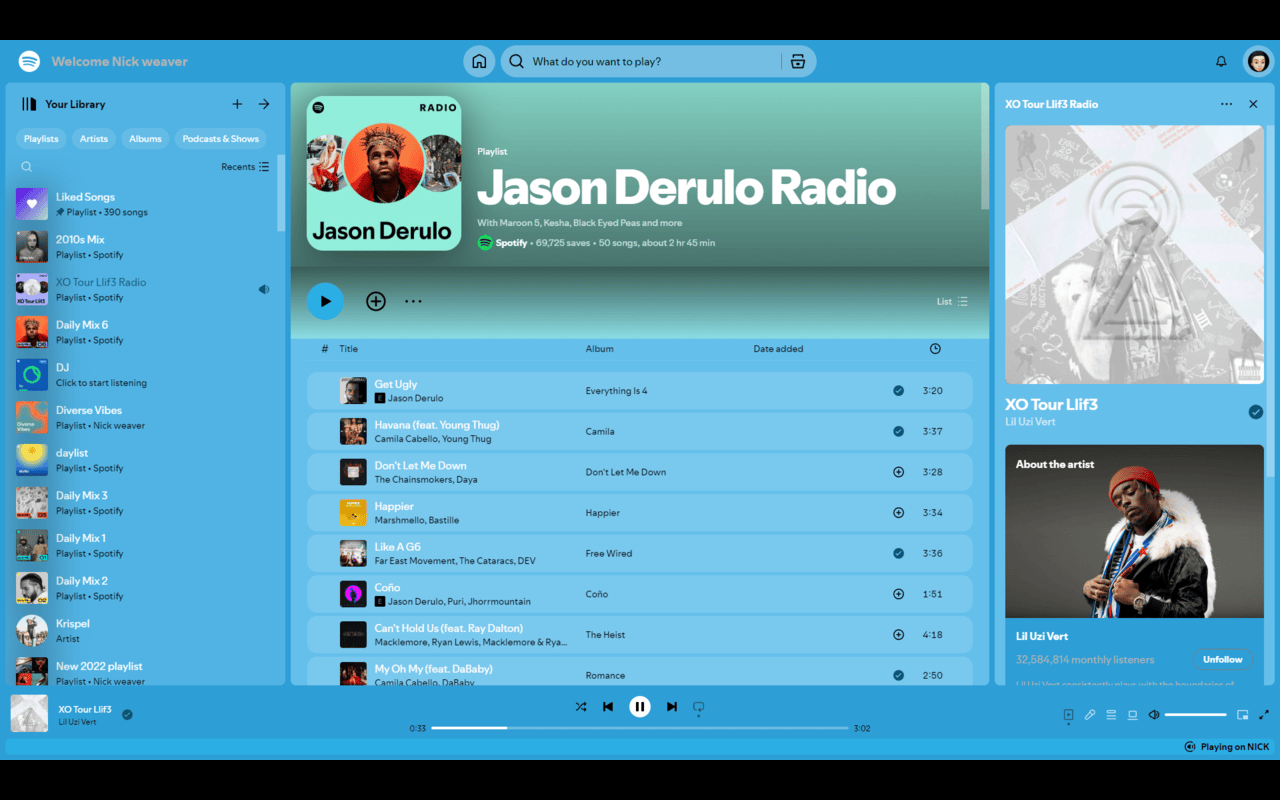Viewport: 1280px width, 800px height.
Task: Open notifications via the bell icon
Action: (1221, 61)
